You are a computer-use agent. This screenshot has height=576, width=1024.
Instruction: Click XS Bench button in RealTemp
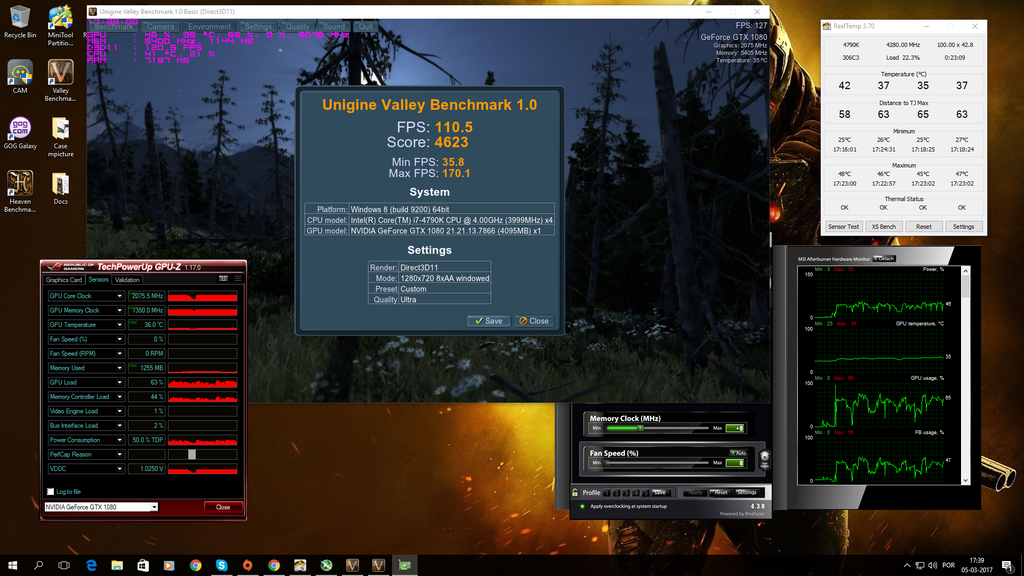(884, 227)
